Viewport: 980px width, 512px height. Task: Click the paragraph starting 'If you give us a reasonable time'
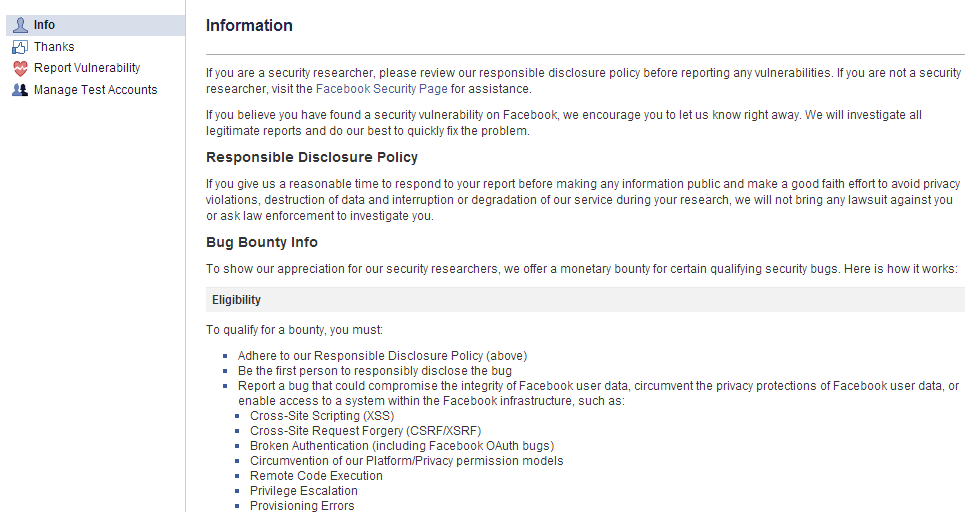(582, 200)
